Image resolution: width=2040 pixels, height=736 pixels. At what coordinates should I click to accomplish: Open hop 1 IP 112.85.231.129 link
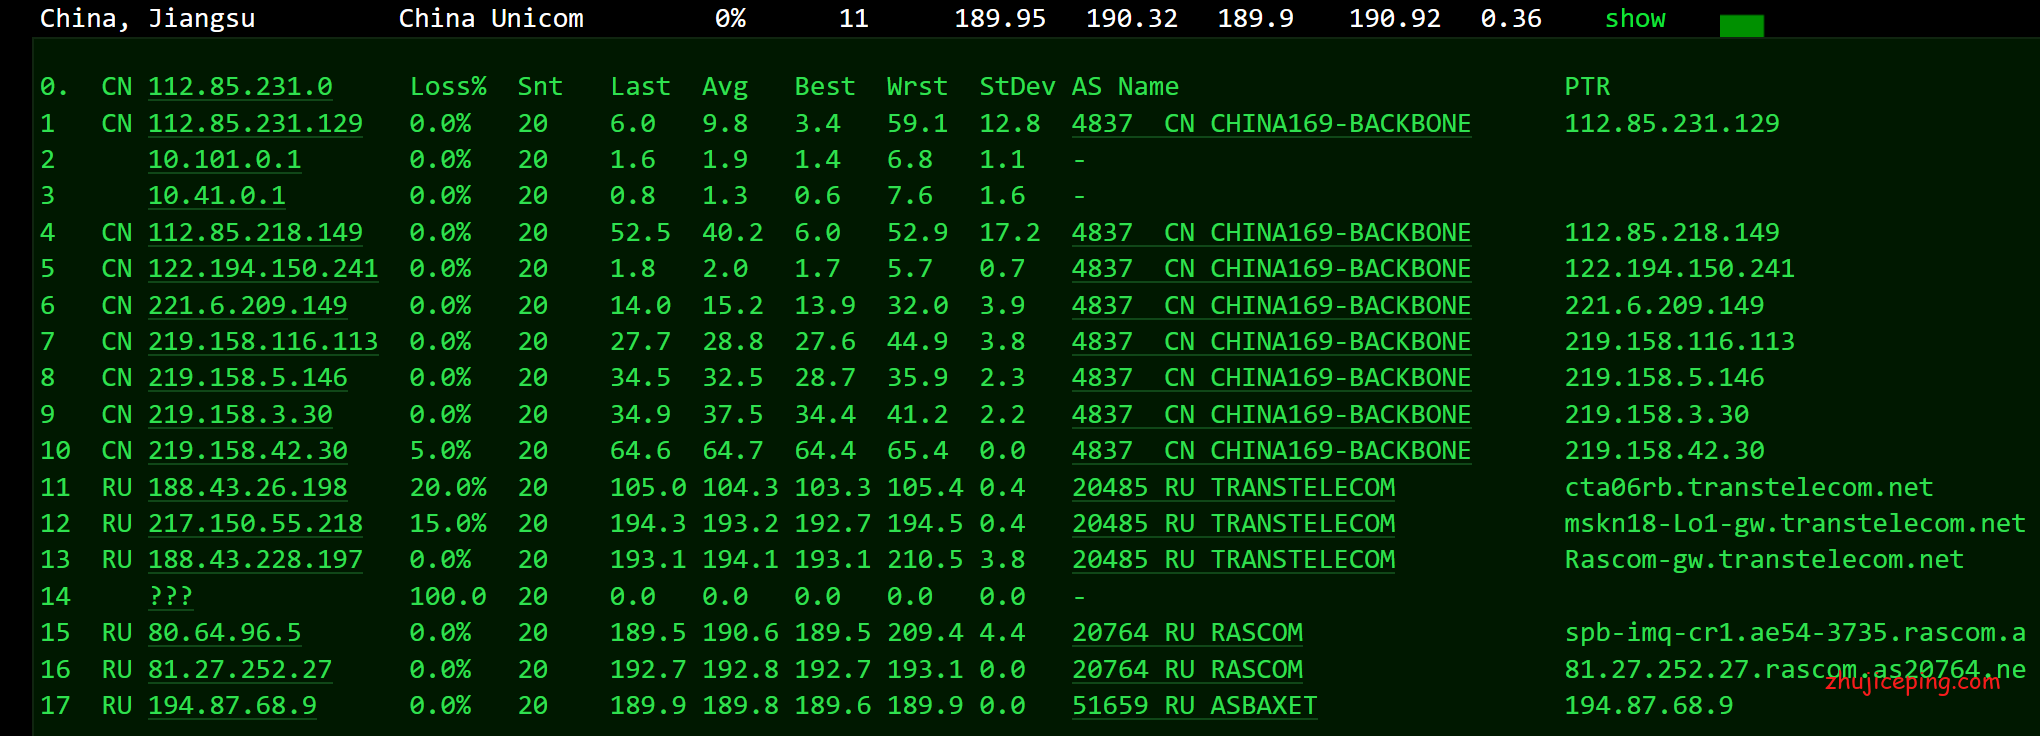point(255,124)
